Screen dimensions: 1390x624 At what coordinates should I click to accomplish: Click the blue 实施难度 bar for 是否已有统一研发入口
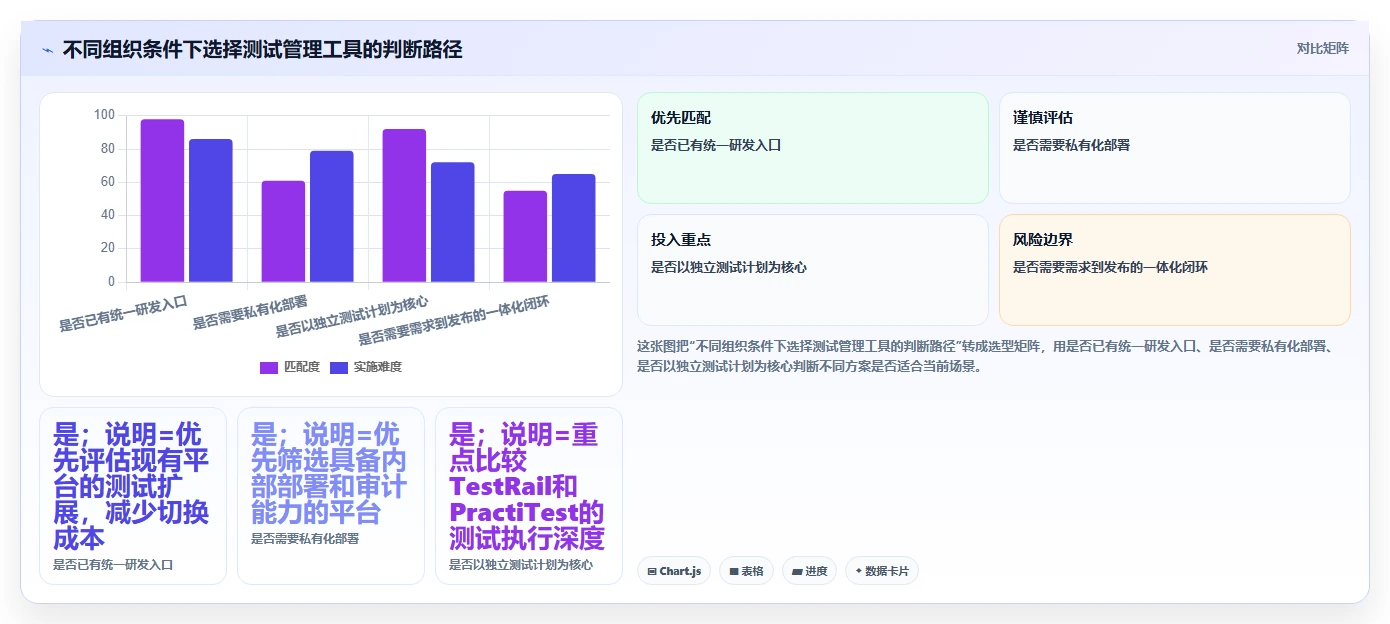tap(211, 210)
